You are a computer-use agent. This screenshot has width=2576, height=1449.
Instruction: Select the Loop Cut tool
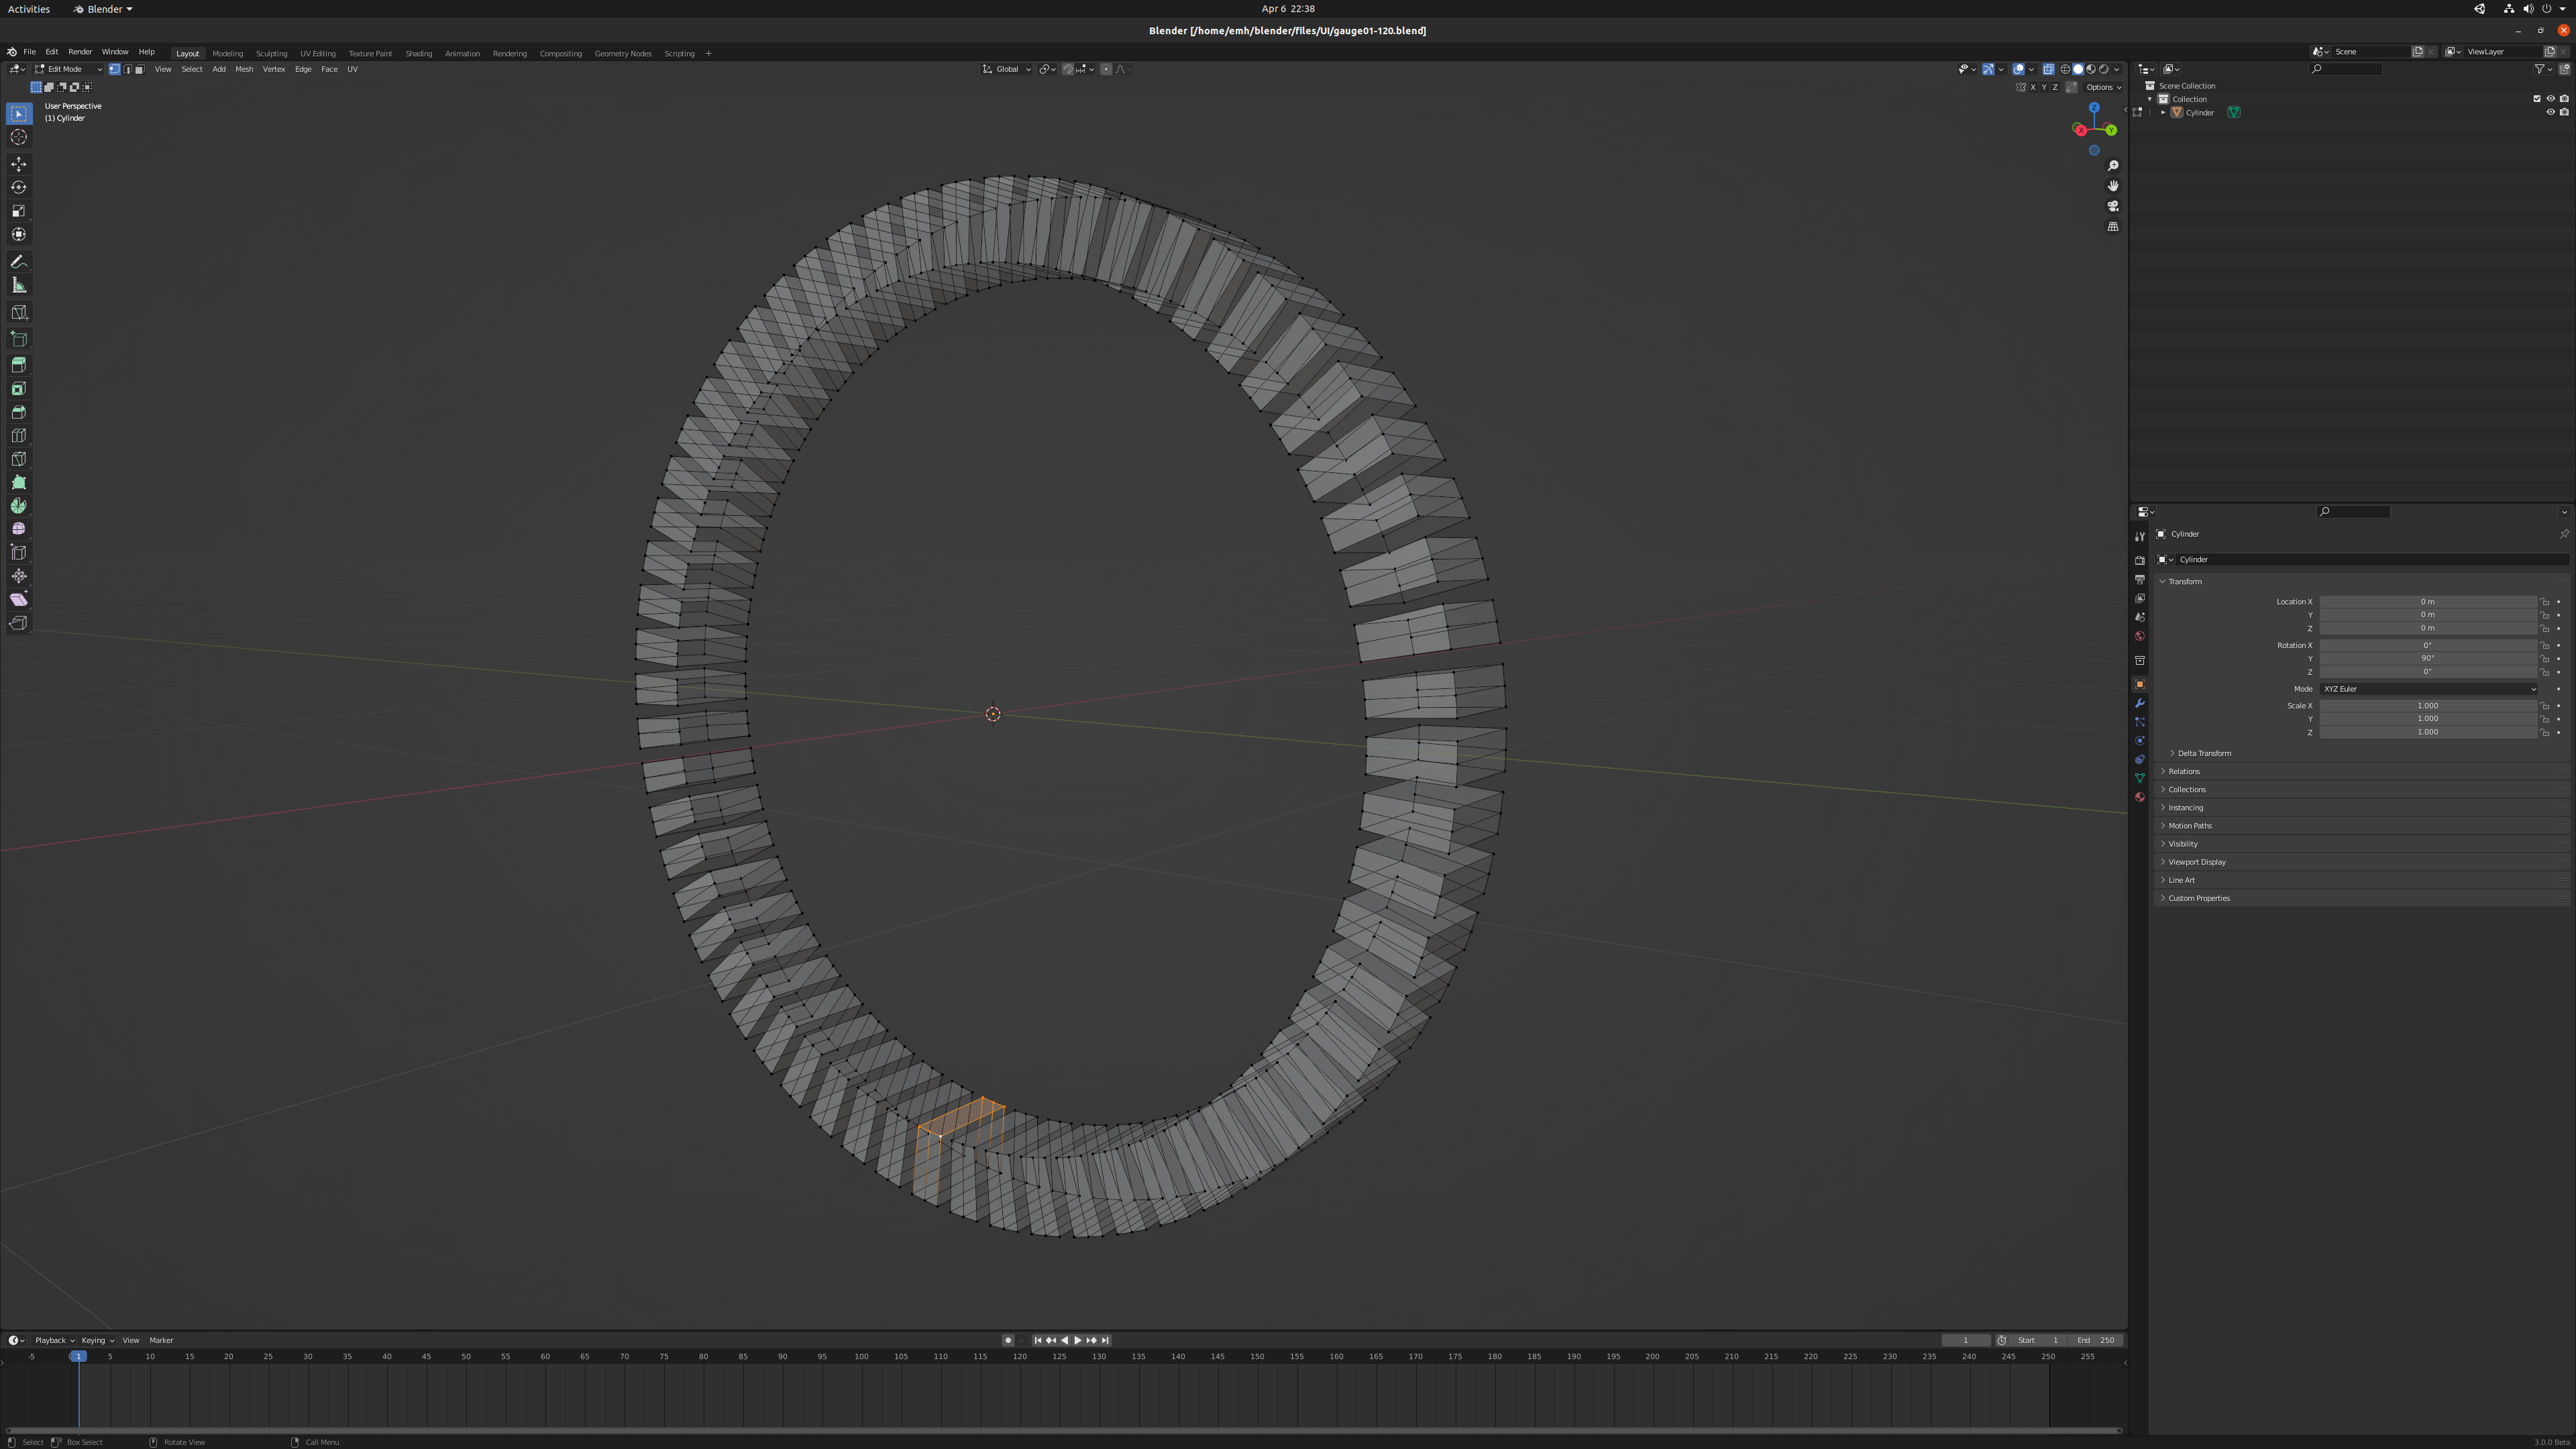coord(19,435)
